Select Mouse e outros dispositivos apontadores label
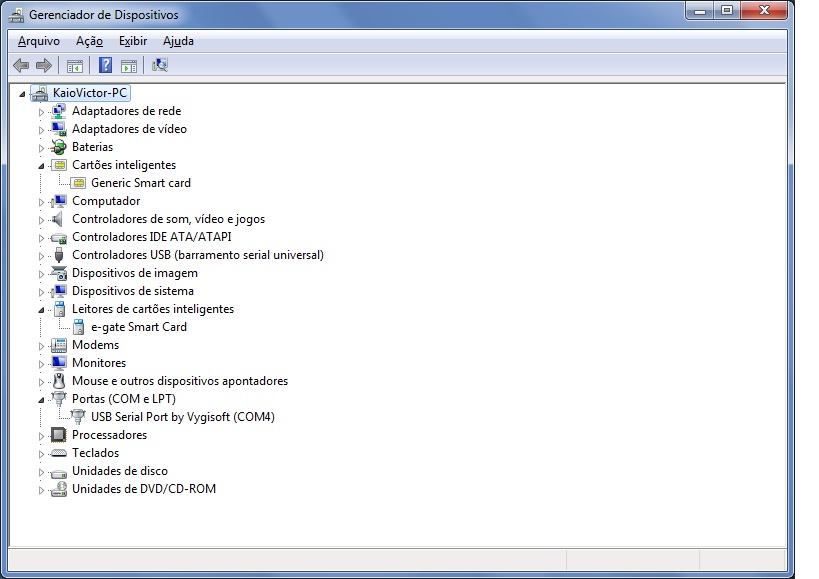819x579 pixels. click(x=180, y=381)
